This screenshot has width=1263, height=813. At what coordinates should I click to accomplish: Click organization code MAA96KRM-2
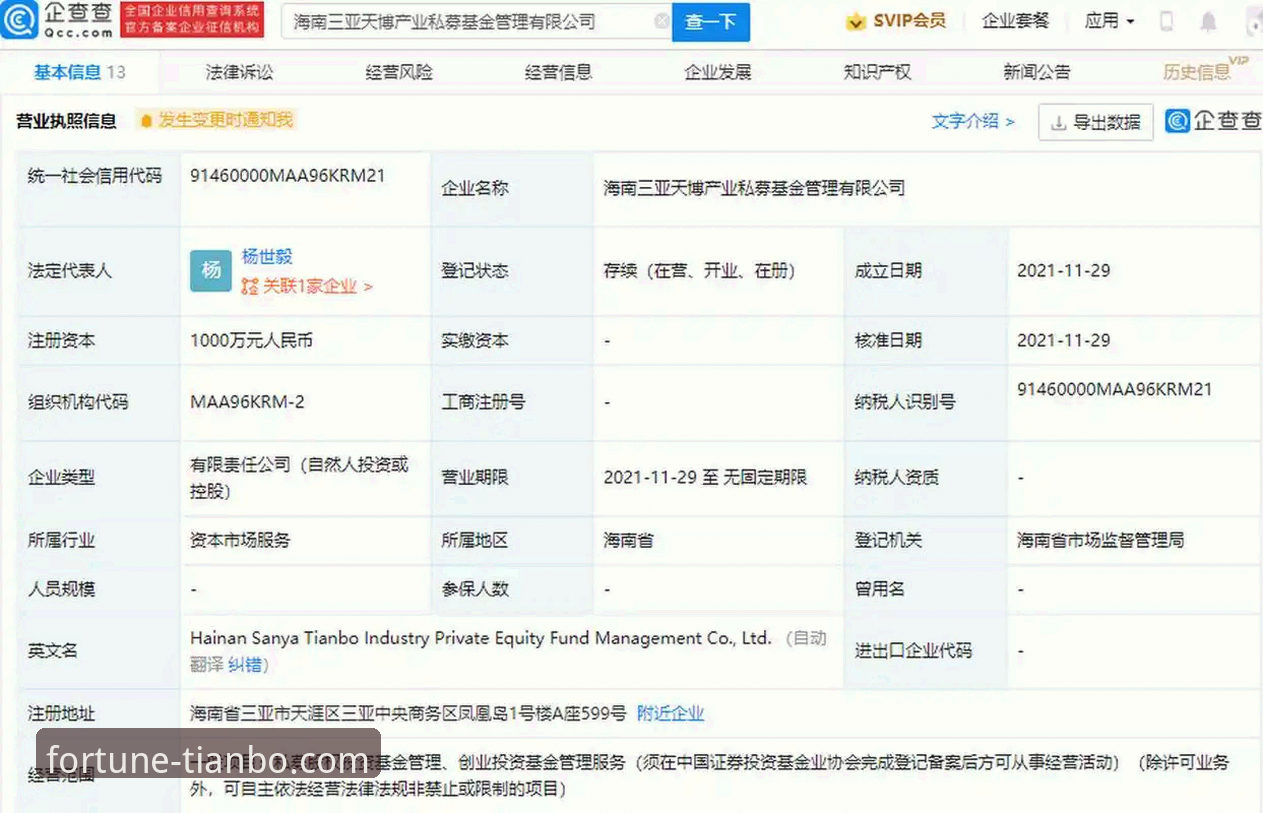pyautogui.click(x=247, y=402)
